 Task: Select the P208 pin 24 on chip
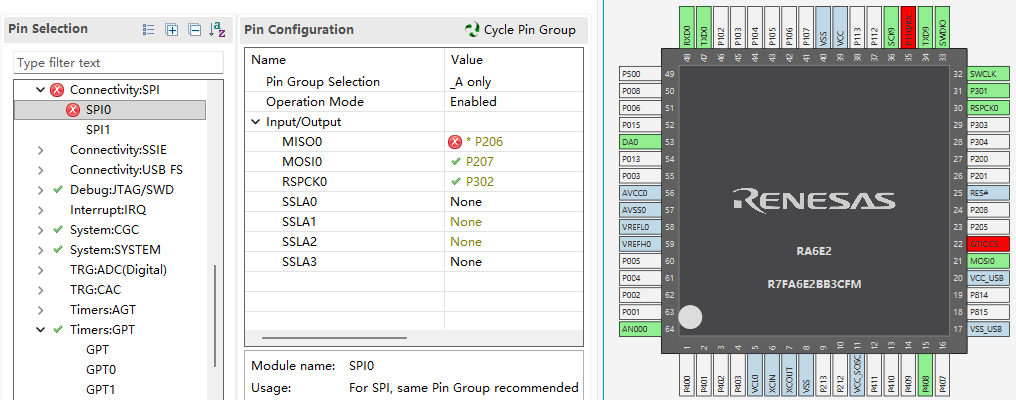coord(989,210)
